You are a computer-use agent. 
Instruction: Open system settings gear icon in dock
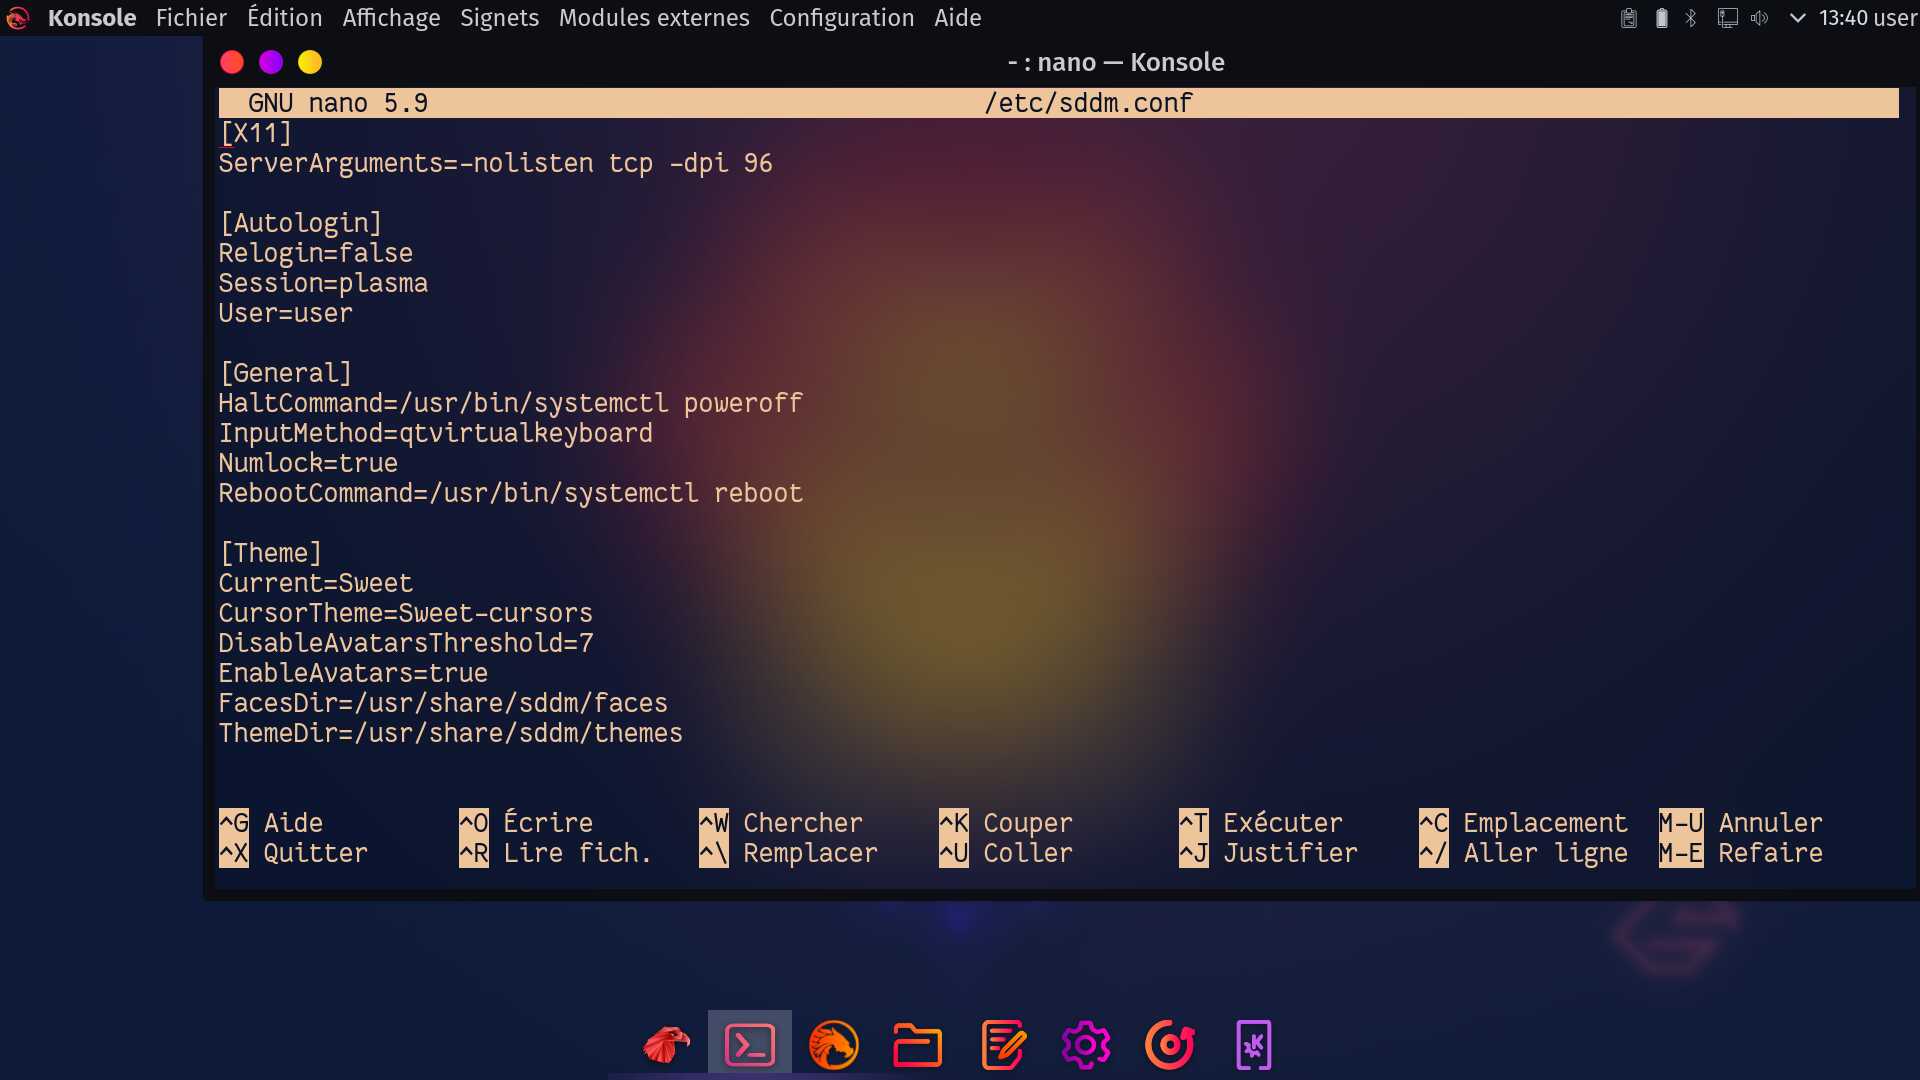click(1086, 1045)
